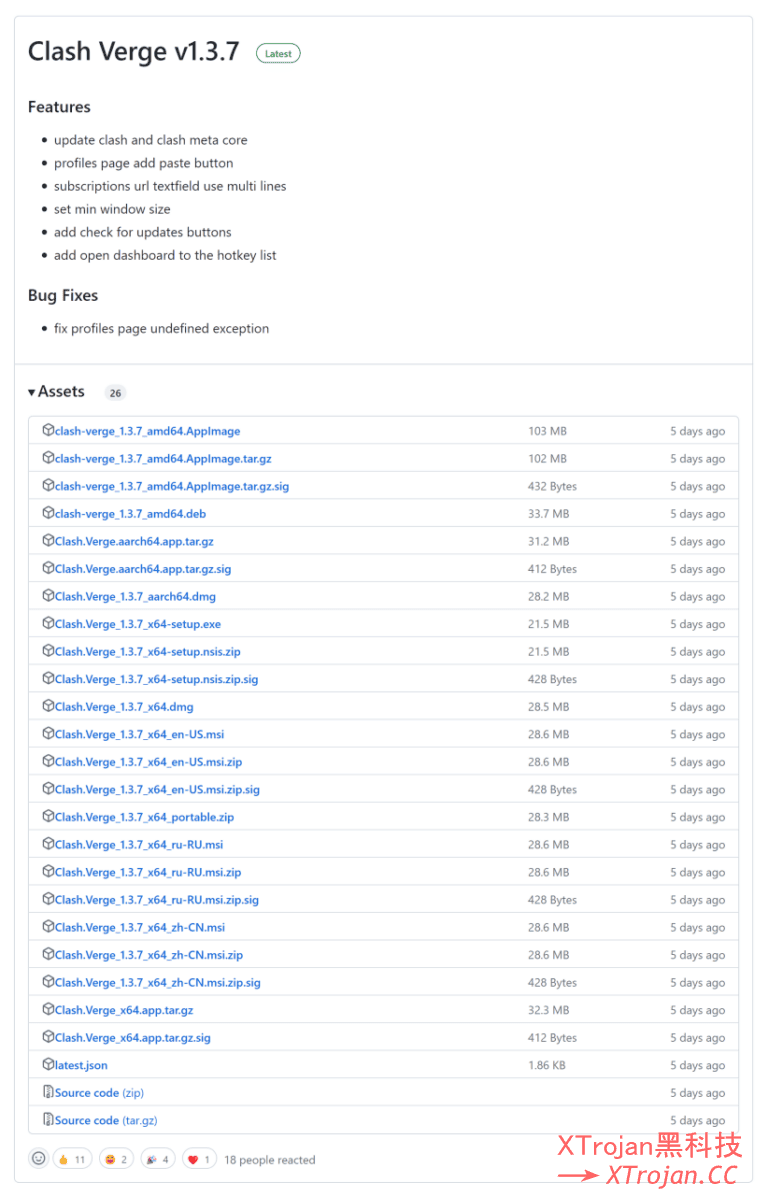Click the heart reaction button
Image resolution: width=768 pixels, height=1196 pixels.
tap(199, 1160)
